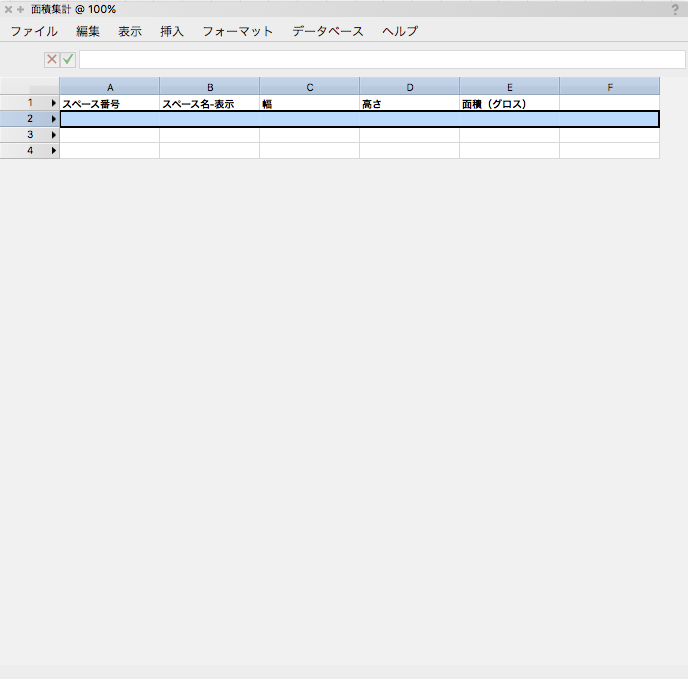The image size is (688, 679).
Task: Click the help question mark icon
Action: pyautogui.click(x=675, y=9)
